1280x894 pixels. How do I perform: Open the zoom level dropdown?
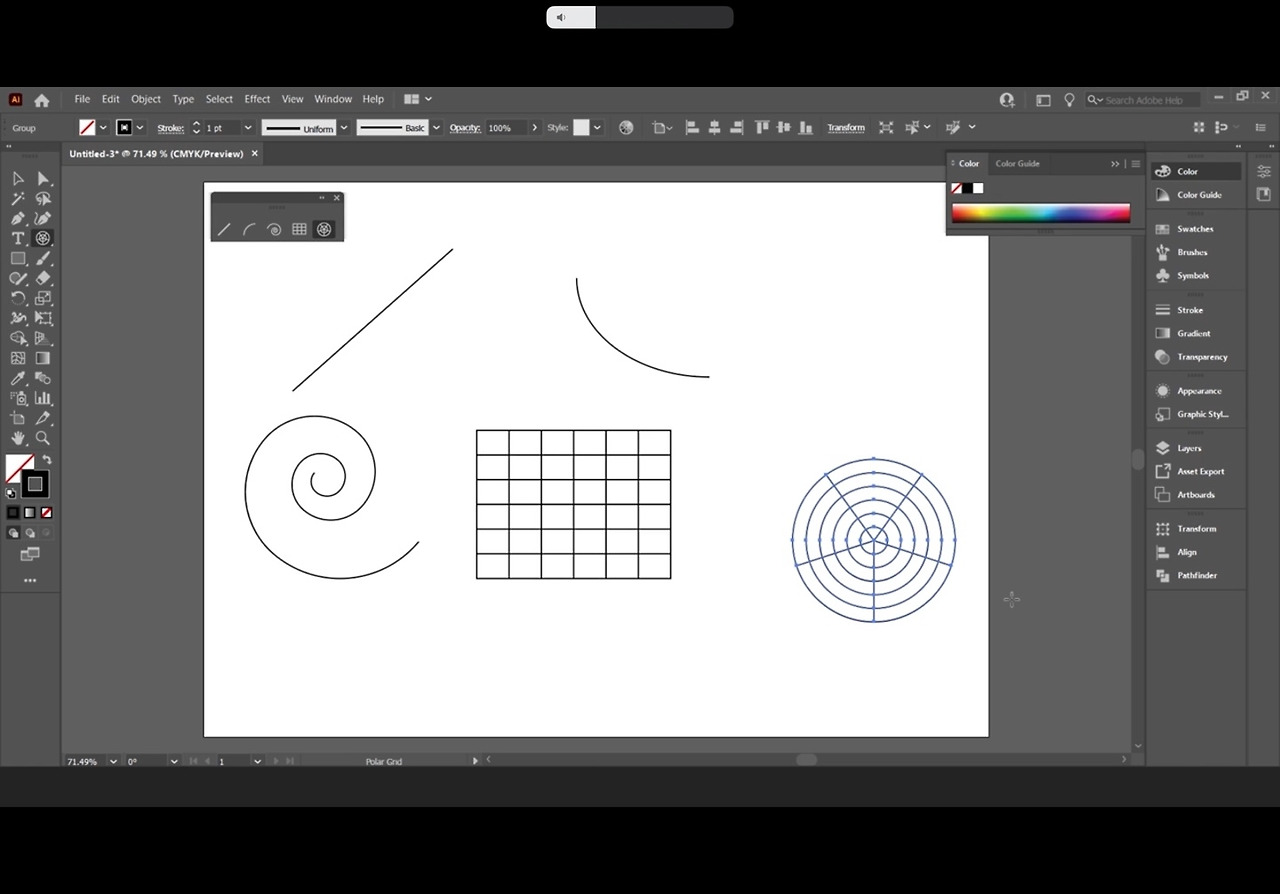click(x=113, y=761)
